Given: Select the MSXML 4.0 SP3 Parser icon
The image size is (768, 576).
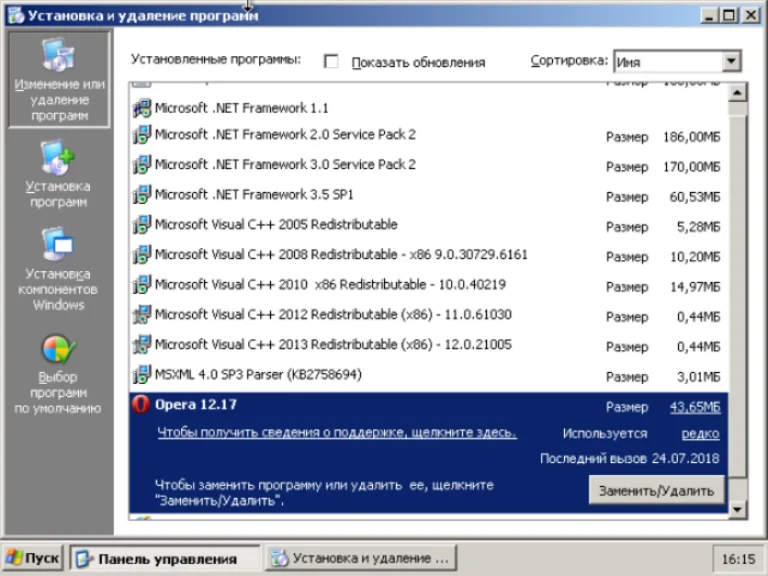Looking at the screenshot, I should coord(142,375).
